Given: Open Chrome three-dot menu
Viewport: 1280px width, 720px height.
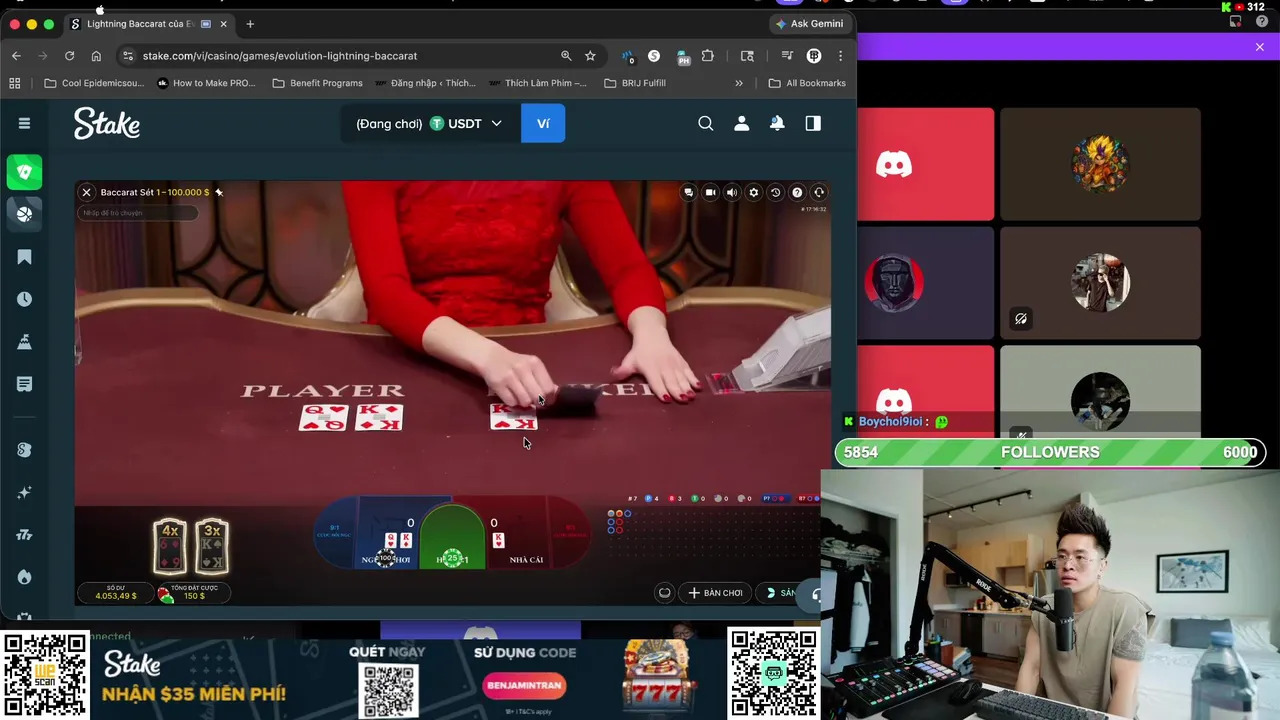Looking at the screenshot, I should point(840,56).
